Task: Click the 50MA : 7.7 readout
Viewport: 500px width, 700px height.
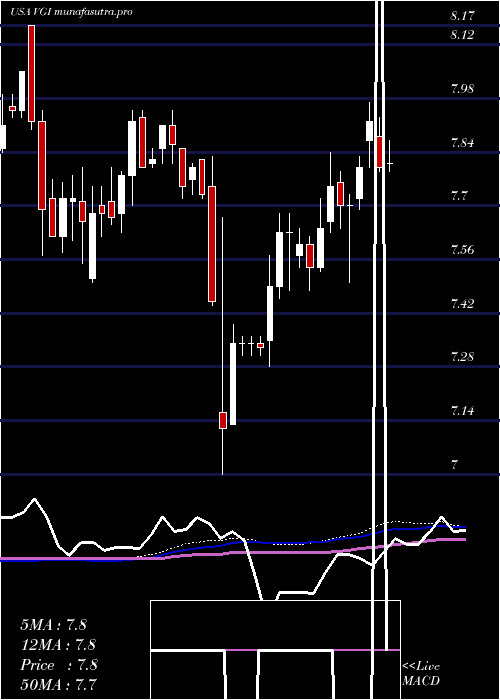Action: [58, 684]
